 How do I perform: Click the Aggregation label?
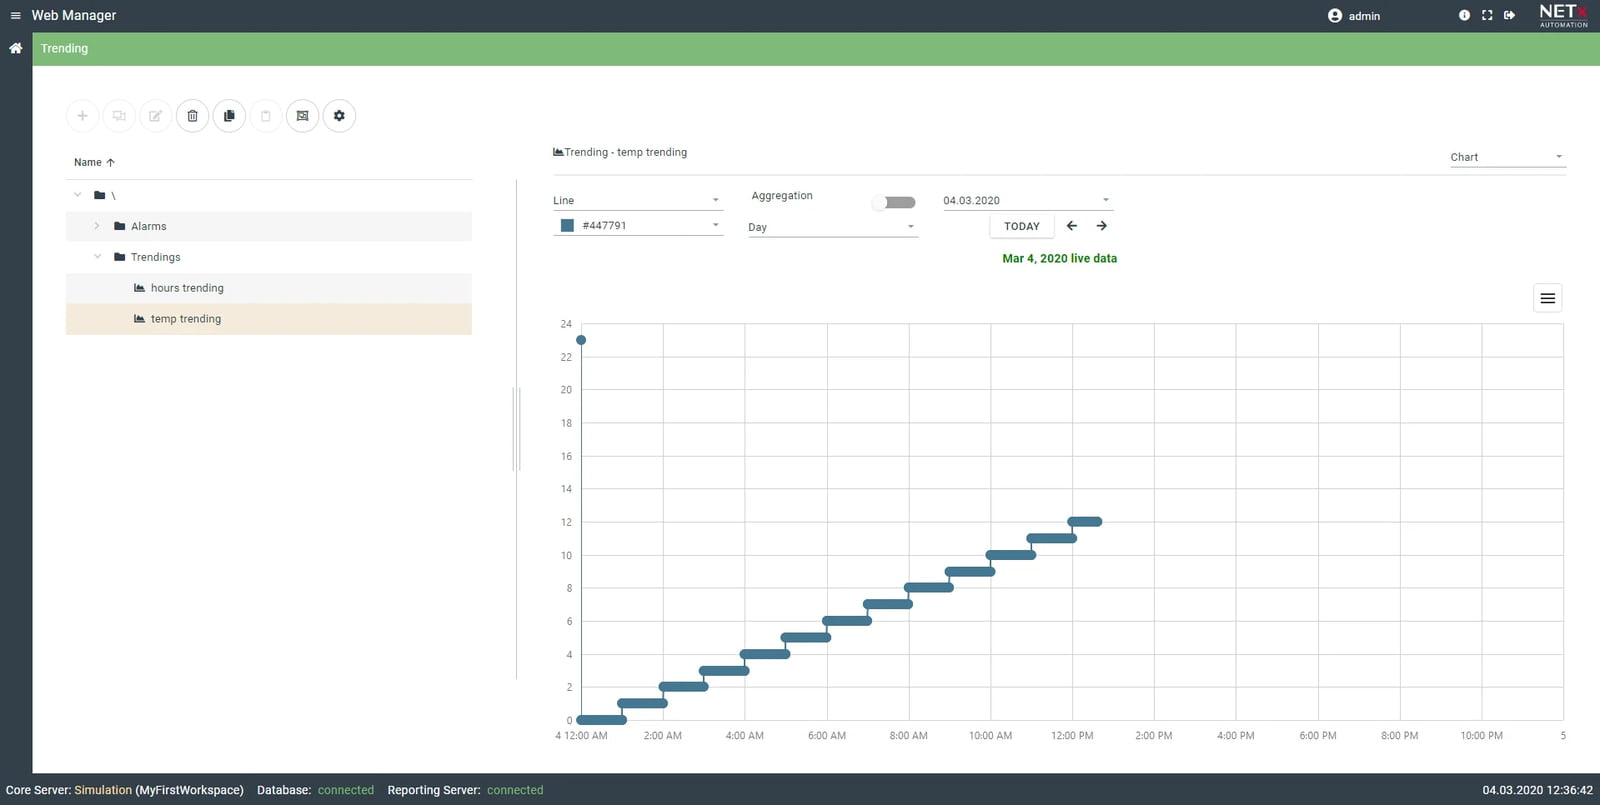click(782, 195)
